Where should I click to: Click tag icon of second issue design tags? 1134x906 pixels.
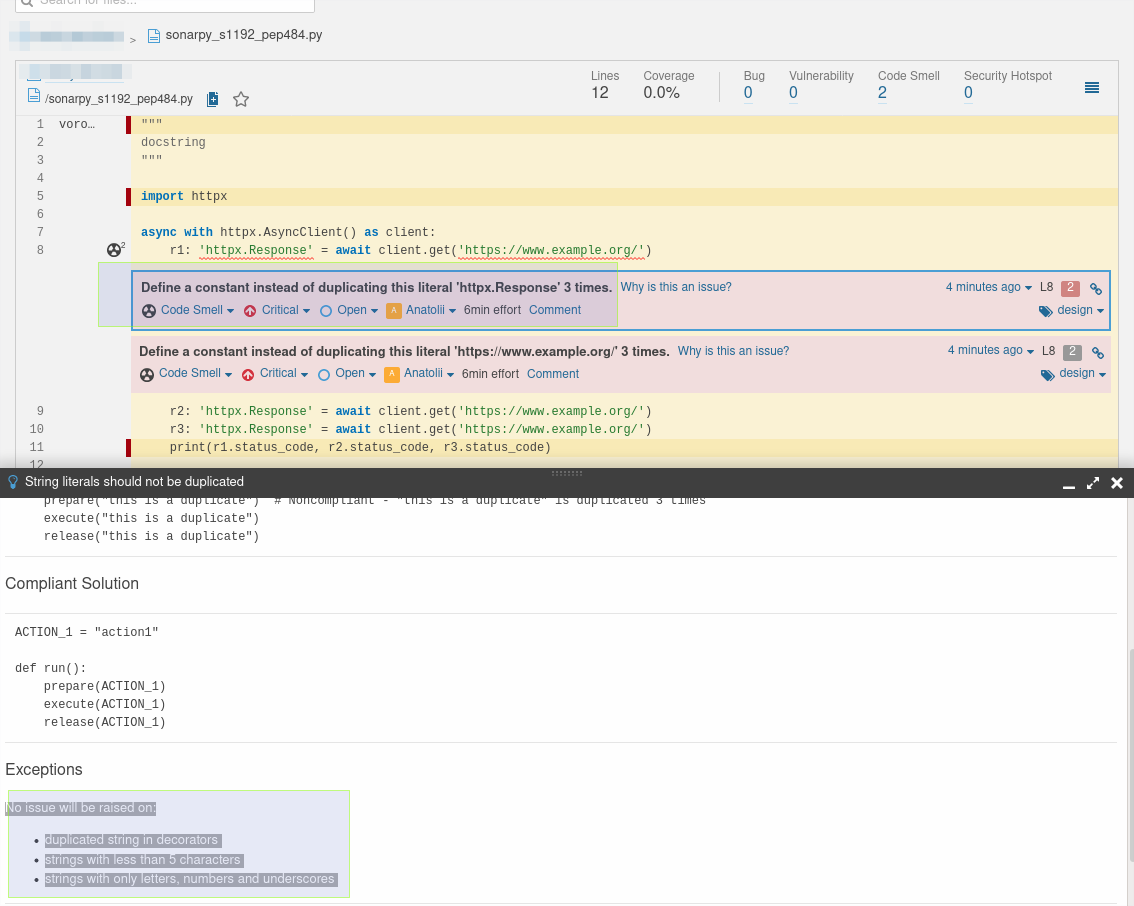click(x=1047, y=375)
